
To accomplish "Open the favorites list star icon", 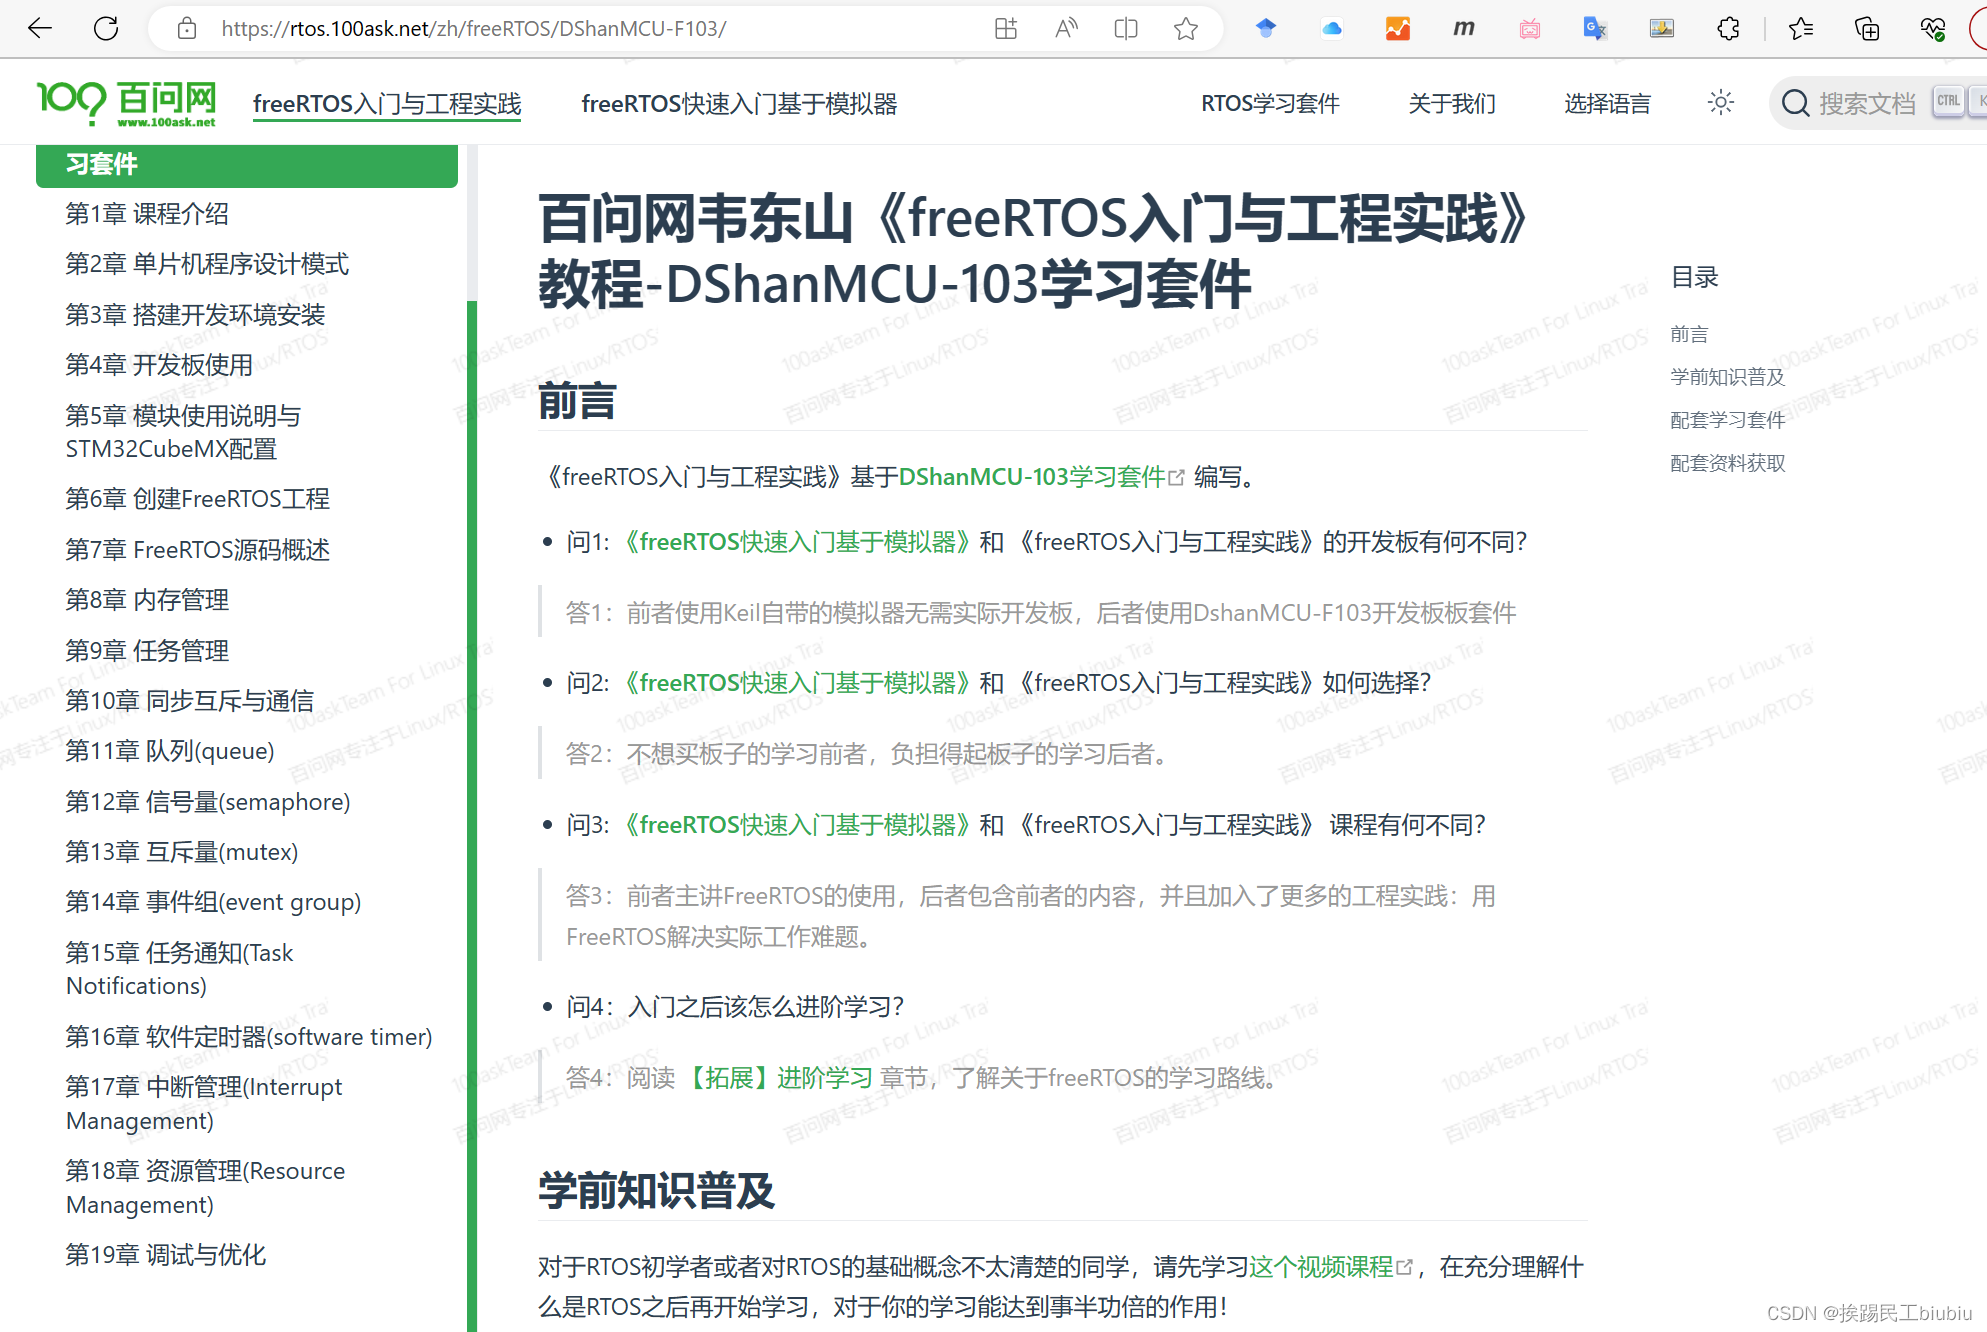I will pyautogui.click(x=1801, y=28).
